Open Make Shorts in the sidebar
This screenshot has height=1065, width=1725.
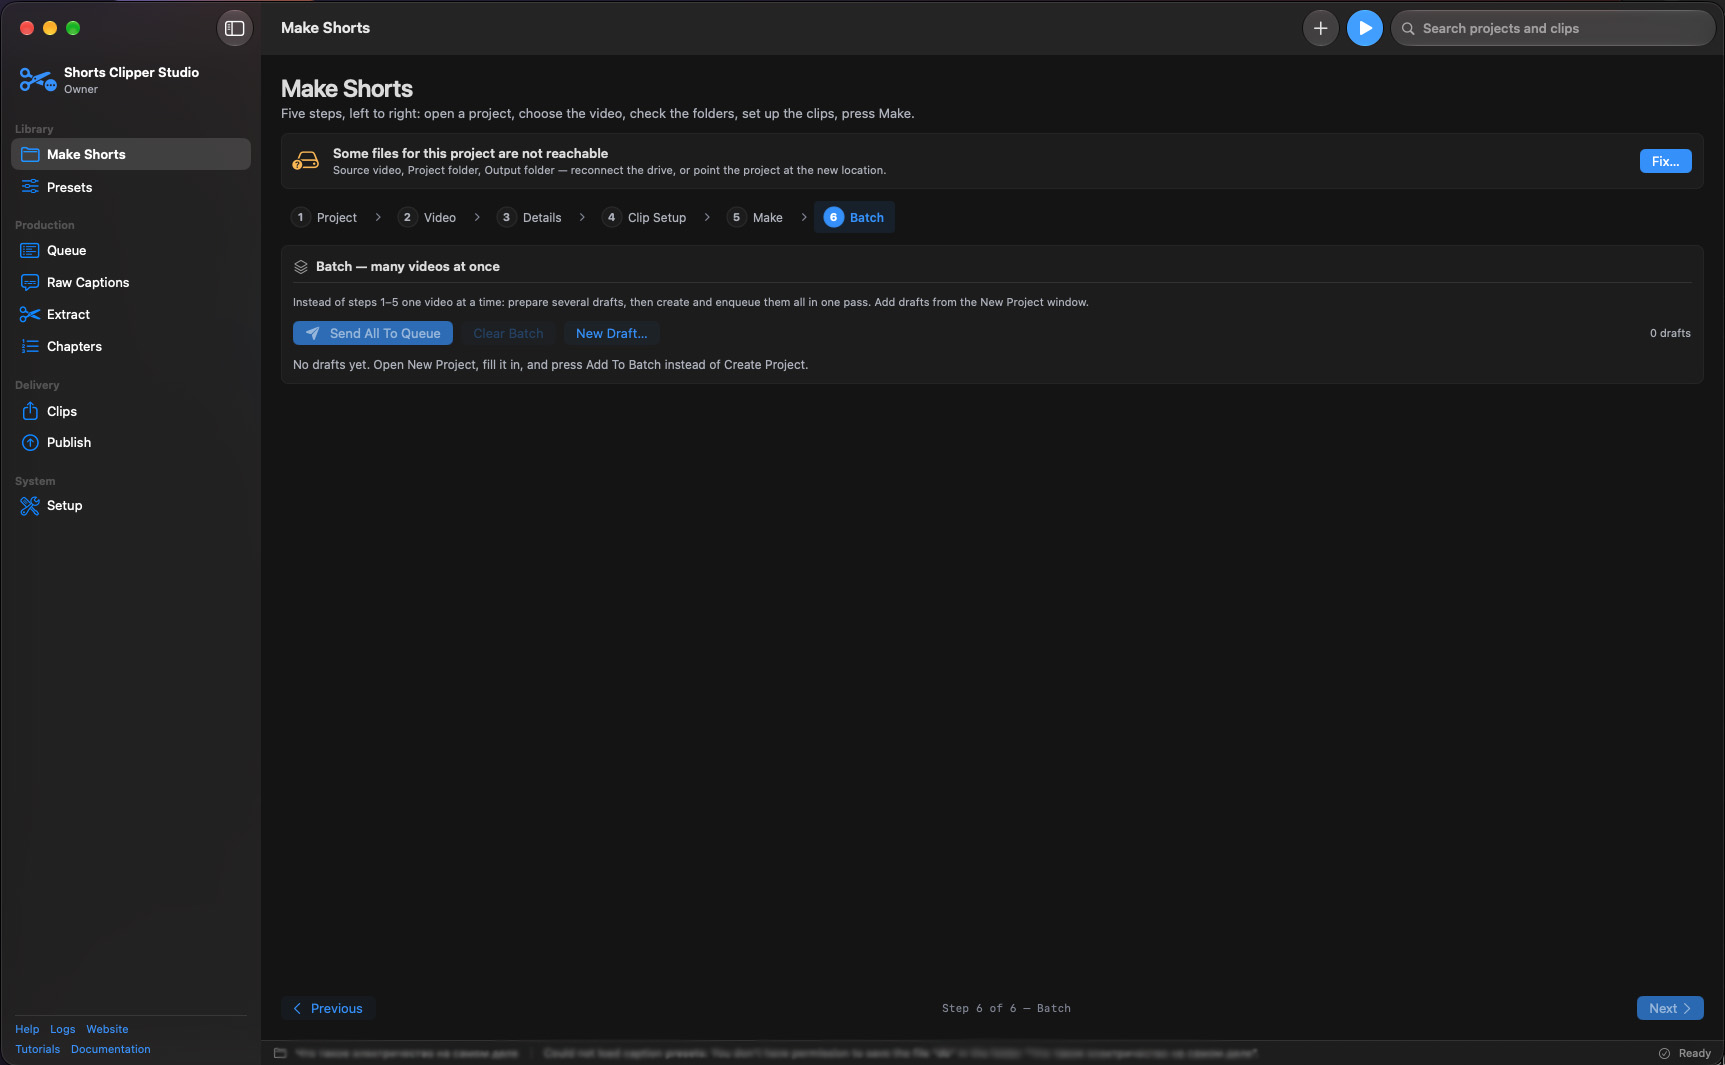131,154
